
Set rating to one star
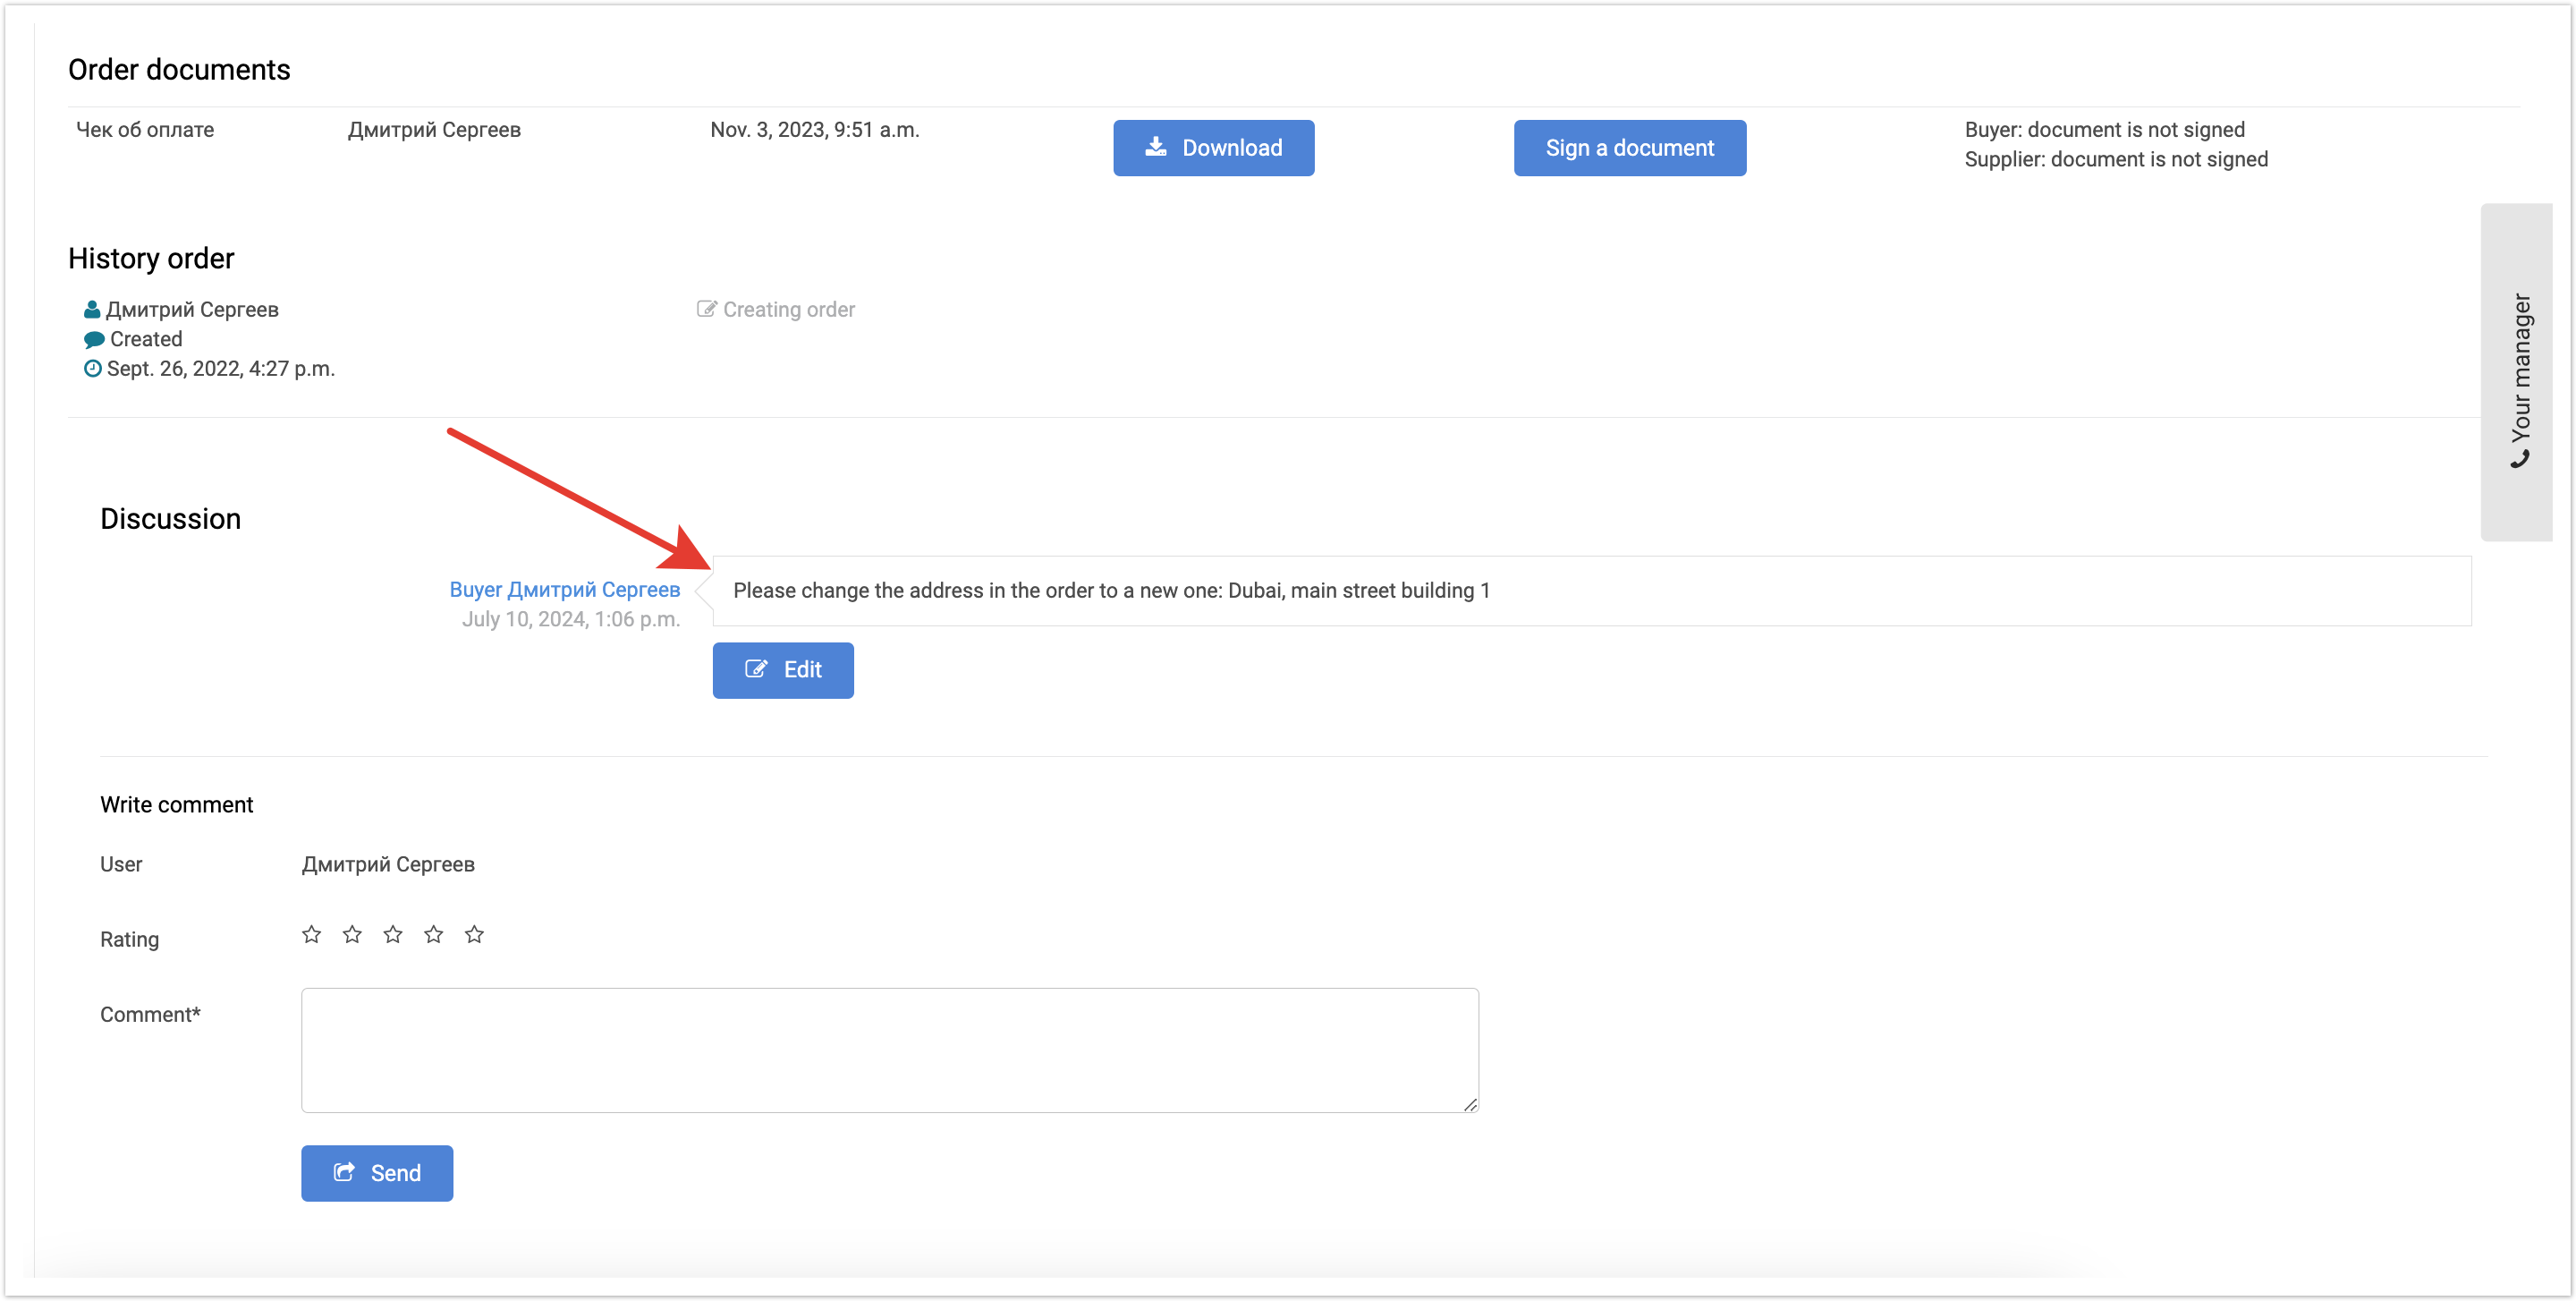(311, 934)
